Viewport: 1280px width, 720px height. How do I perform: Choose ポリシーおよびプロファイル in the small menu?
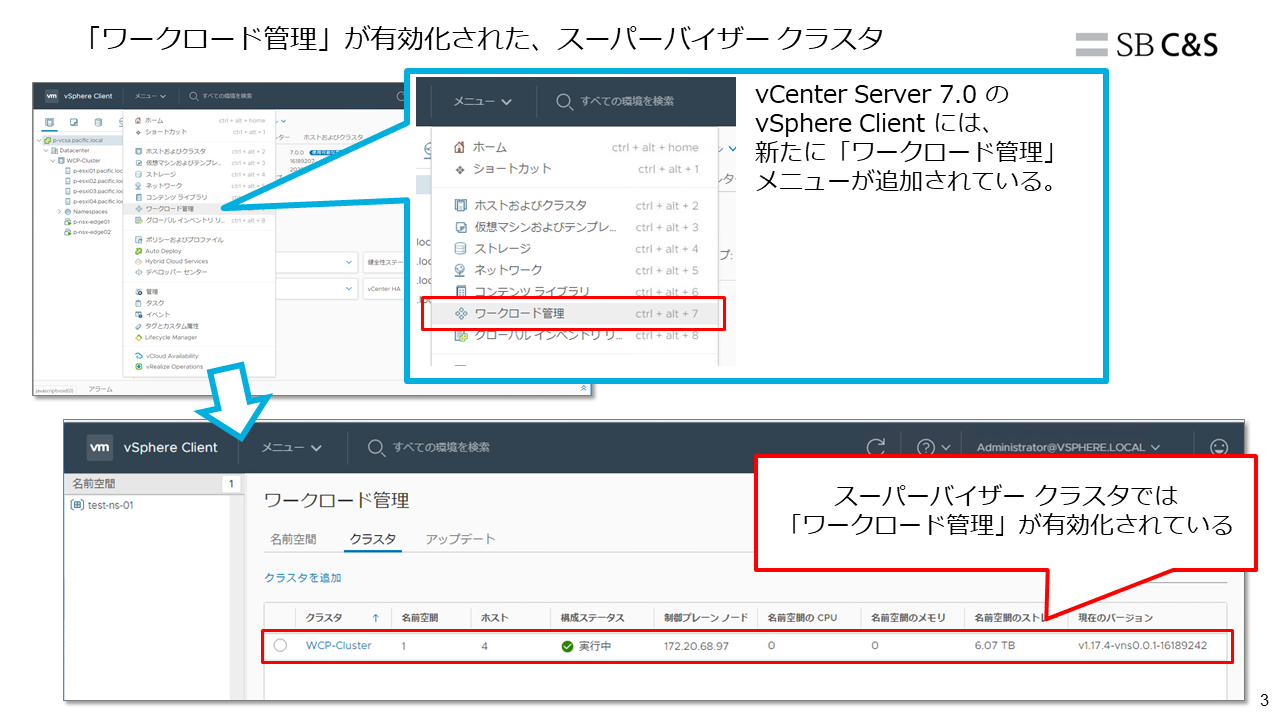[185, 240]
